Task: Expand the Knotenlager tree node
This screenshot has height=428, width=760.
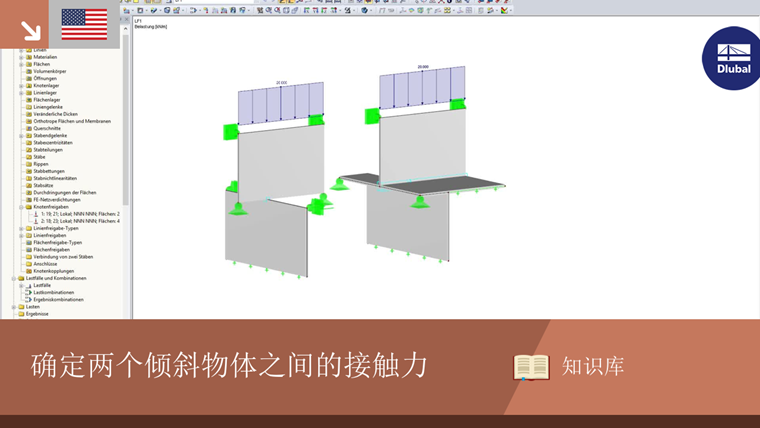Action: point(21,86)
